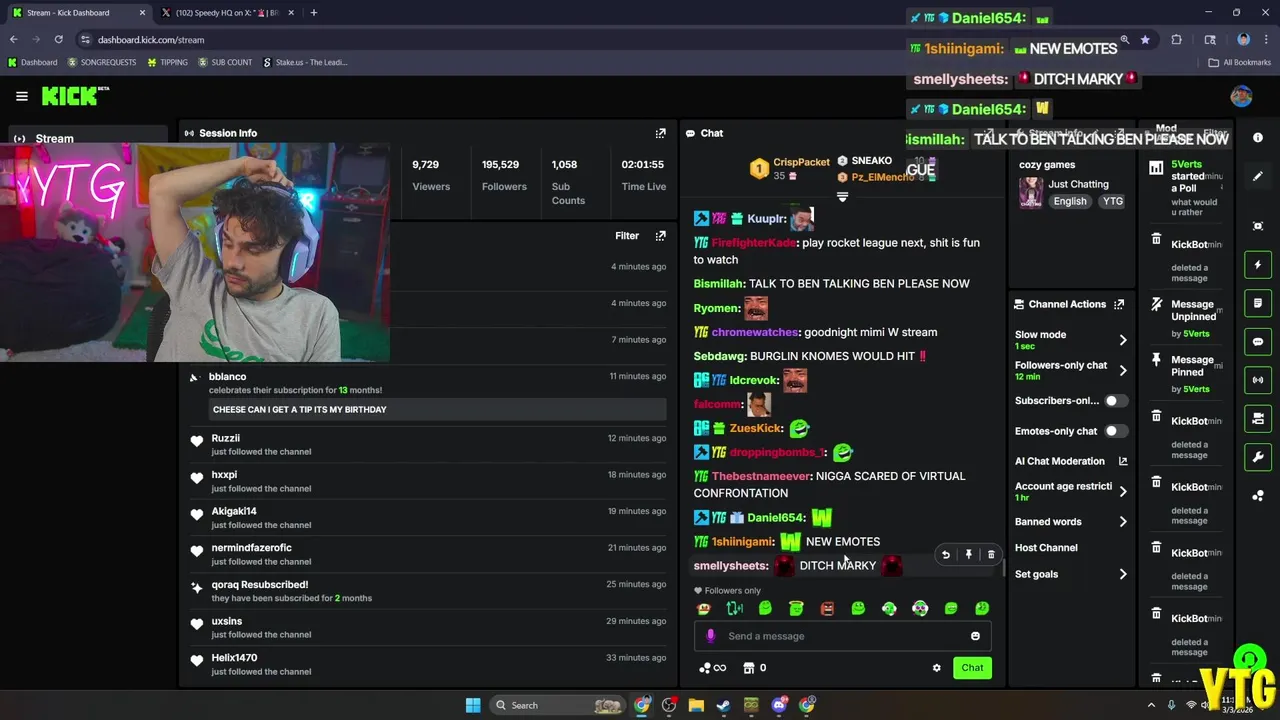This screenshot has width=1280, height=720.
Task: Pop out the Session Info panel
Action: coord(660,133)
